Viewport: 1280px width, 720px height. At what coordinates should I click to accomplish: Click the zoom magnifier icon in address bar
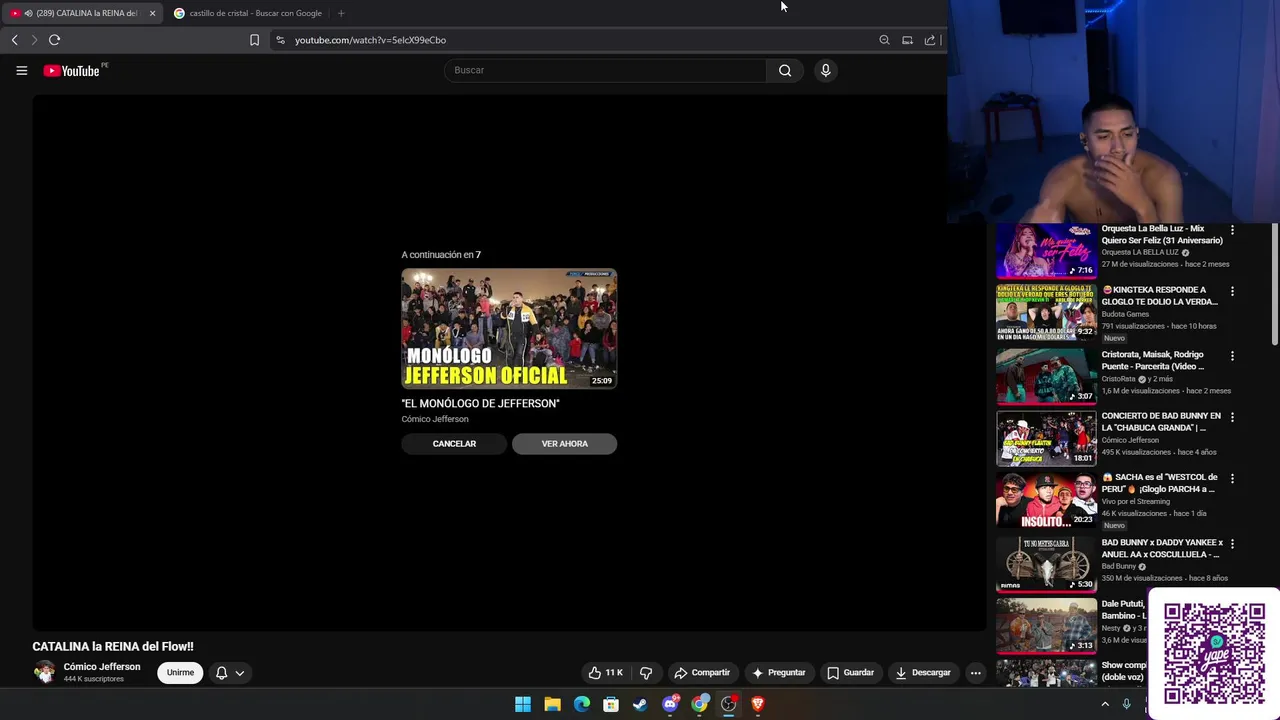[884, 40]
